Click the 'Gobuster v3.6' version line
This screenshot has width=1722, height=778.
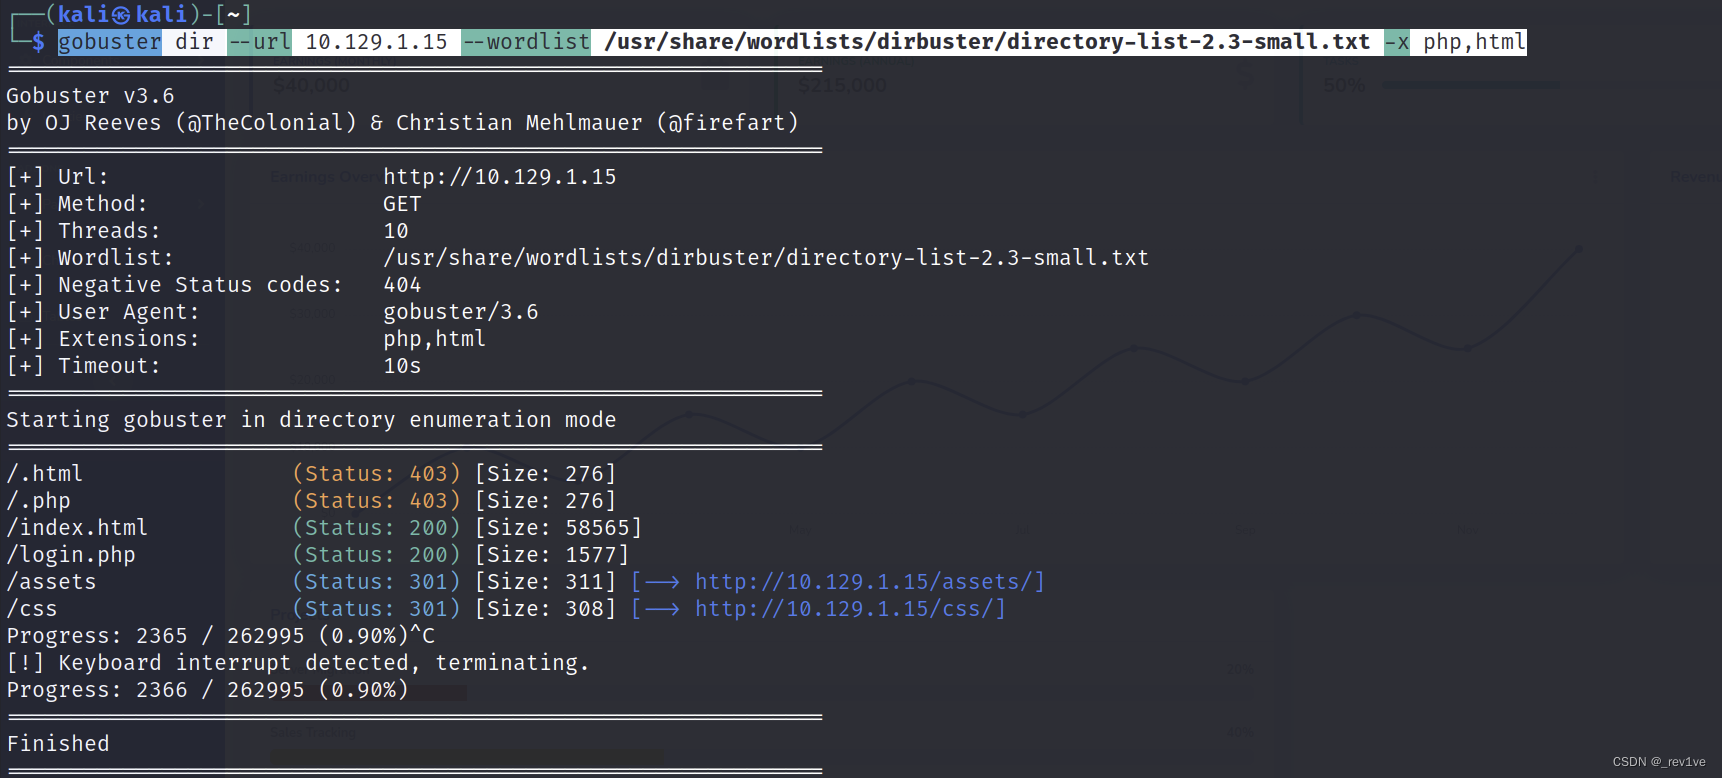[x=91, y=96]
